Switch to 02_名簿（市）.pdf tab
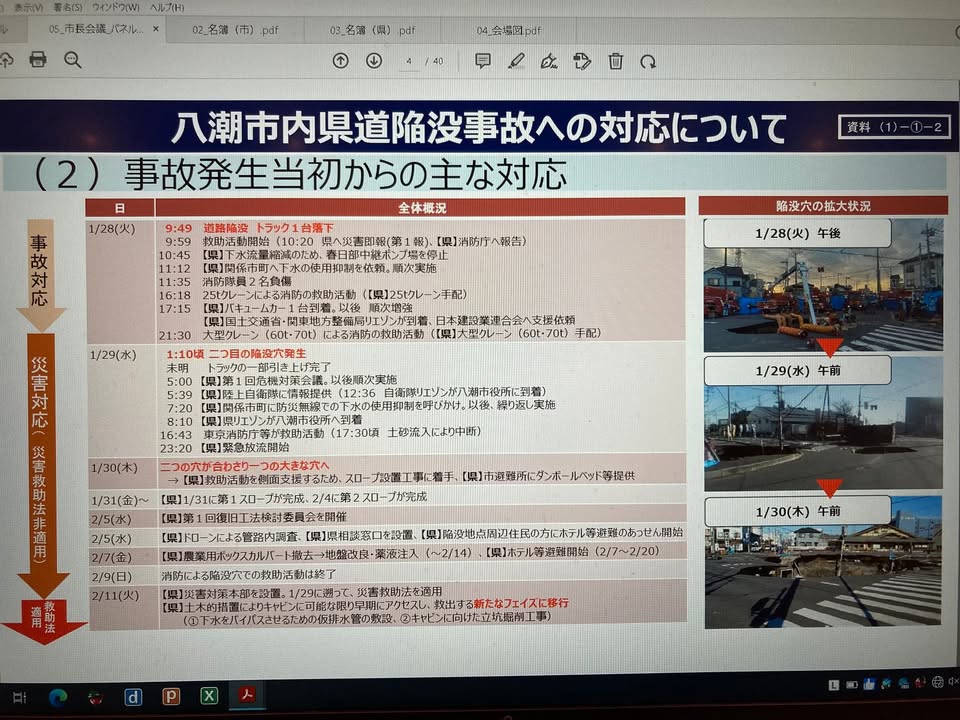 (235, 29)
